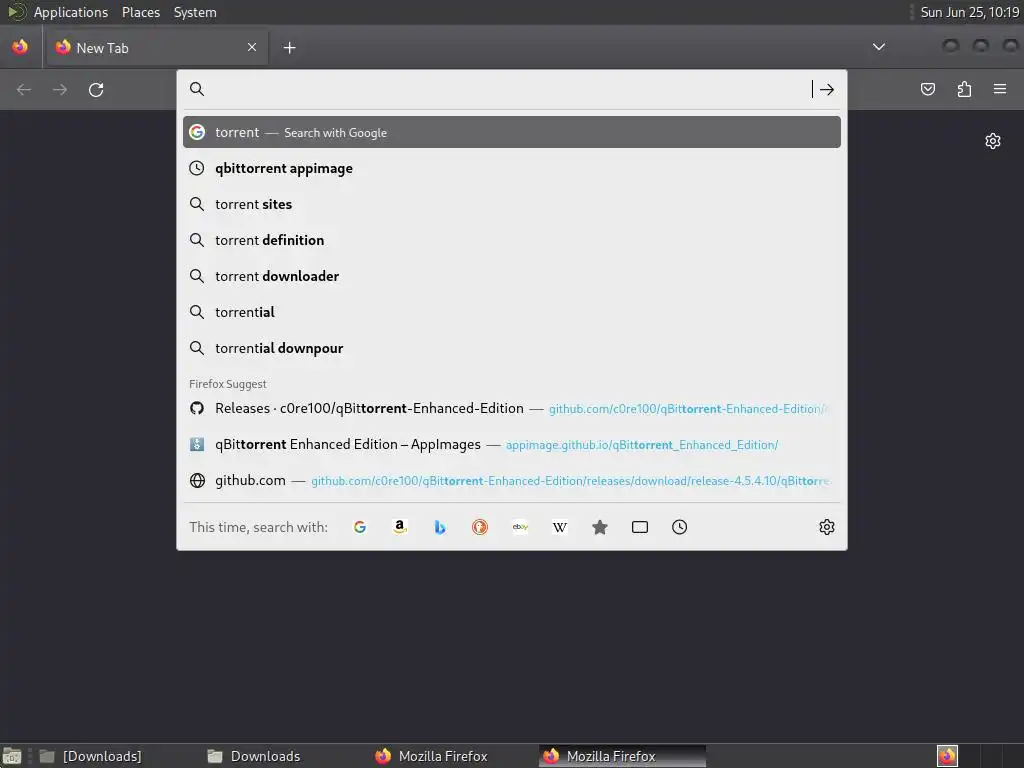This screenshot has height=768, width=1024.
Task: Search this time with Amazon
Action: pyautogui.click(x=400, y=527)
